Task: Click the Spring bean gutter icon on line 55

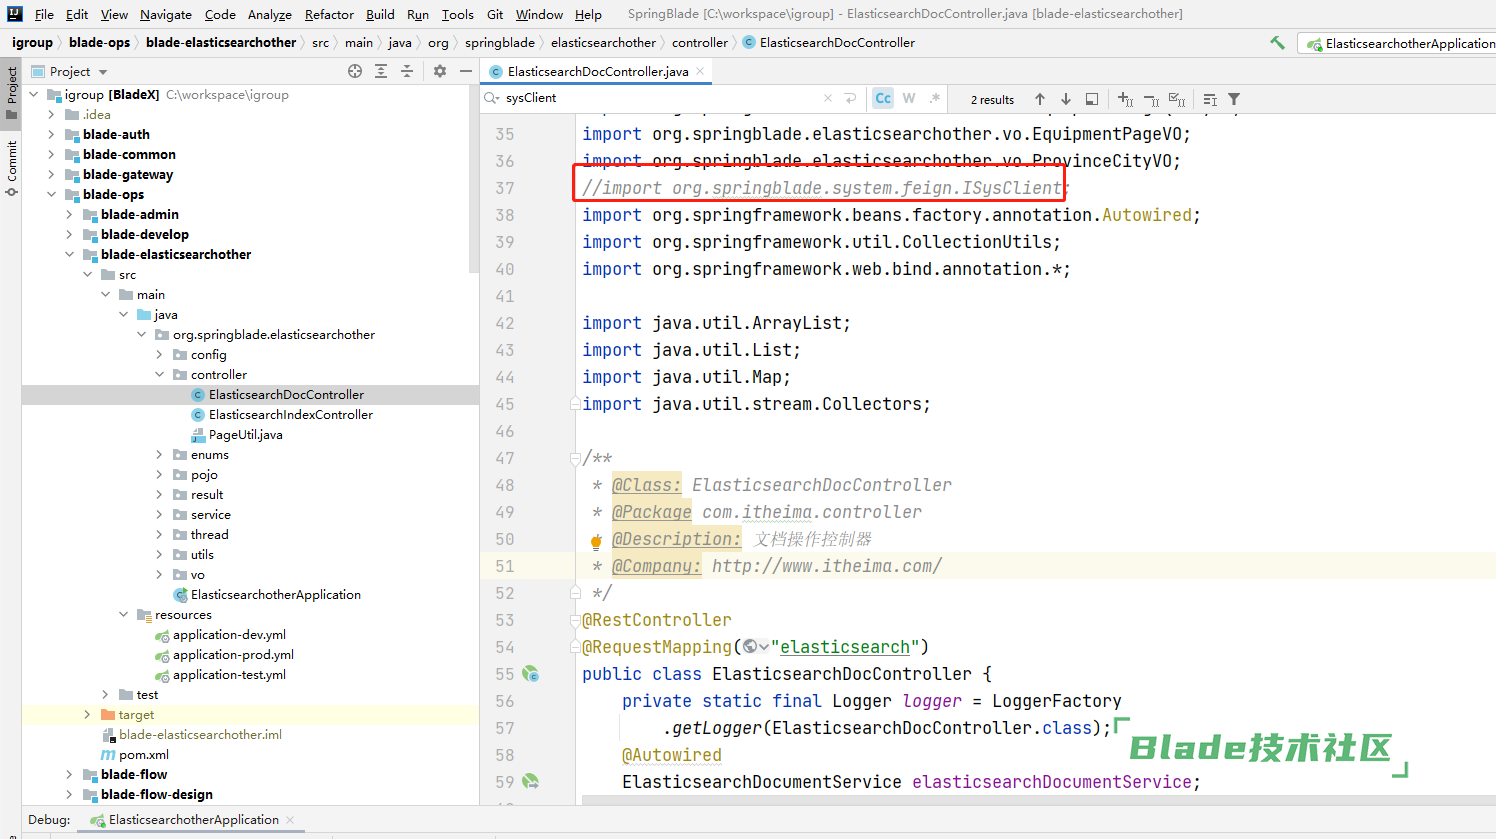Action: coord(531,674)
